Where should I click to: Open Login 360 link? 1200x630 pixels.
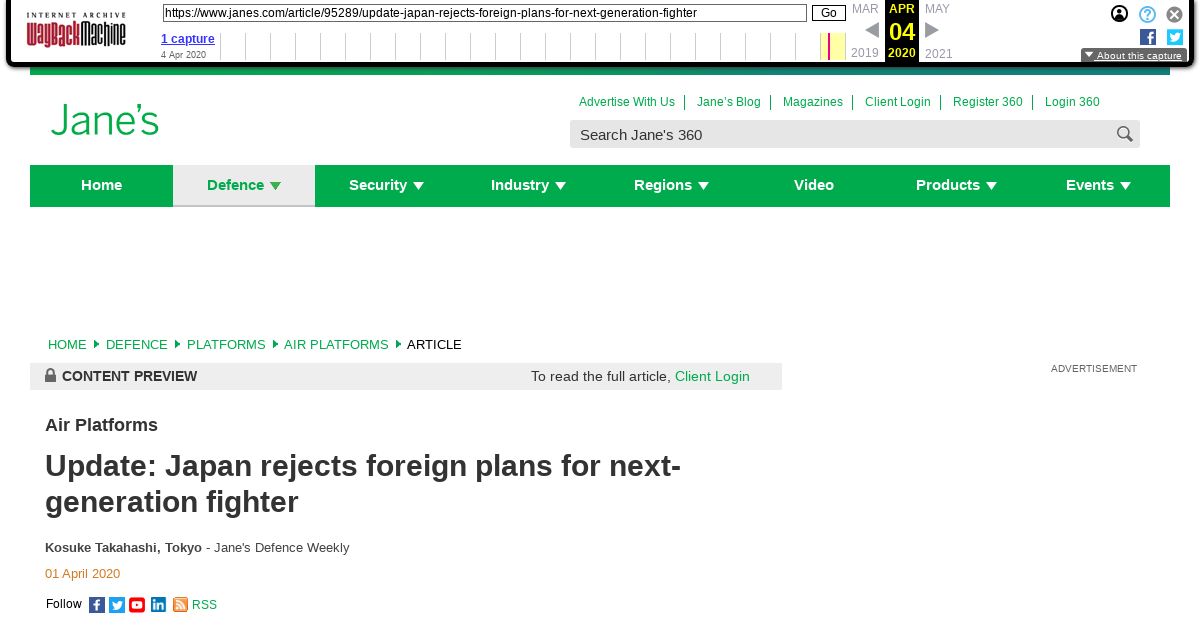(1072, 102)
